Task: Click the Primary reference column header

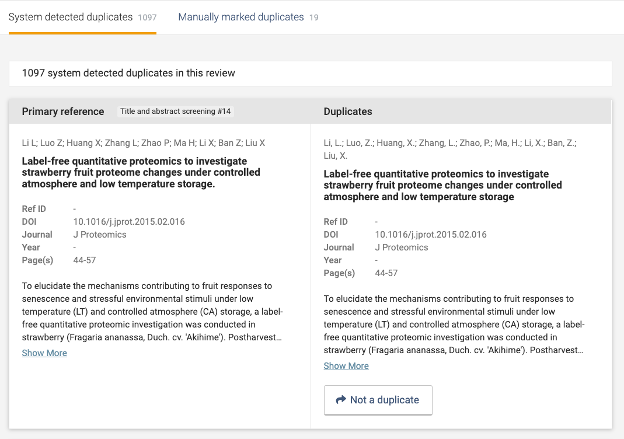Action: (62, 111)
